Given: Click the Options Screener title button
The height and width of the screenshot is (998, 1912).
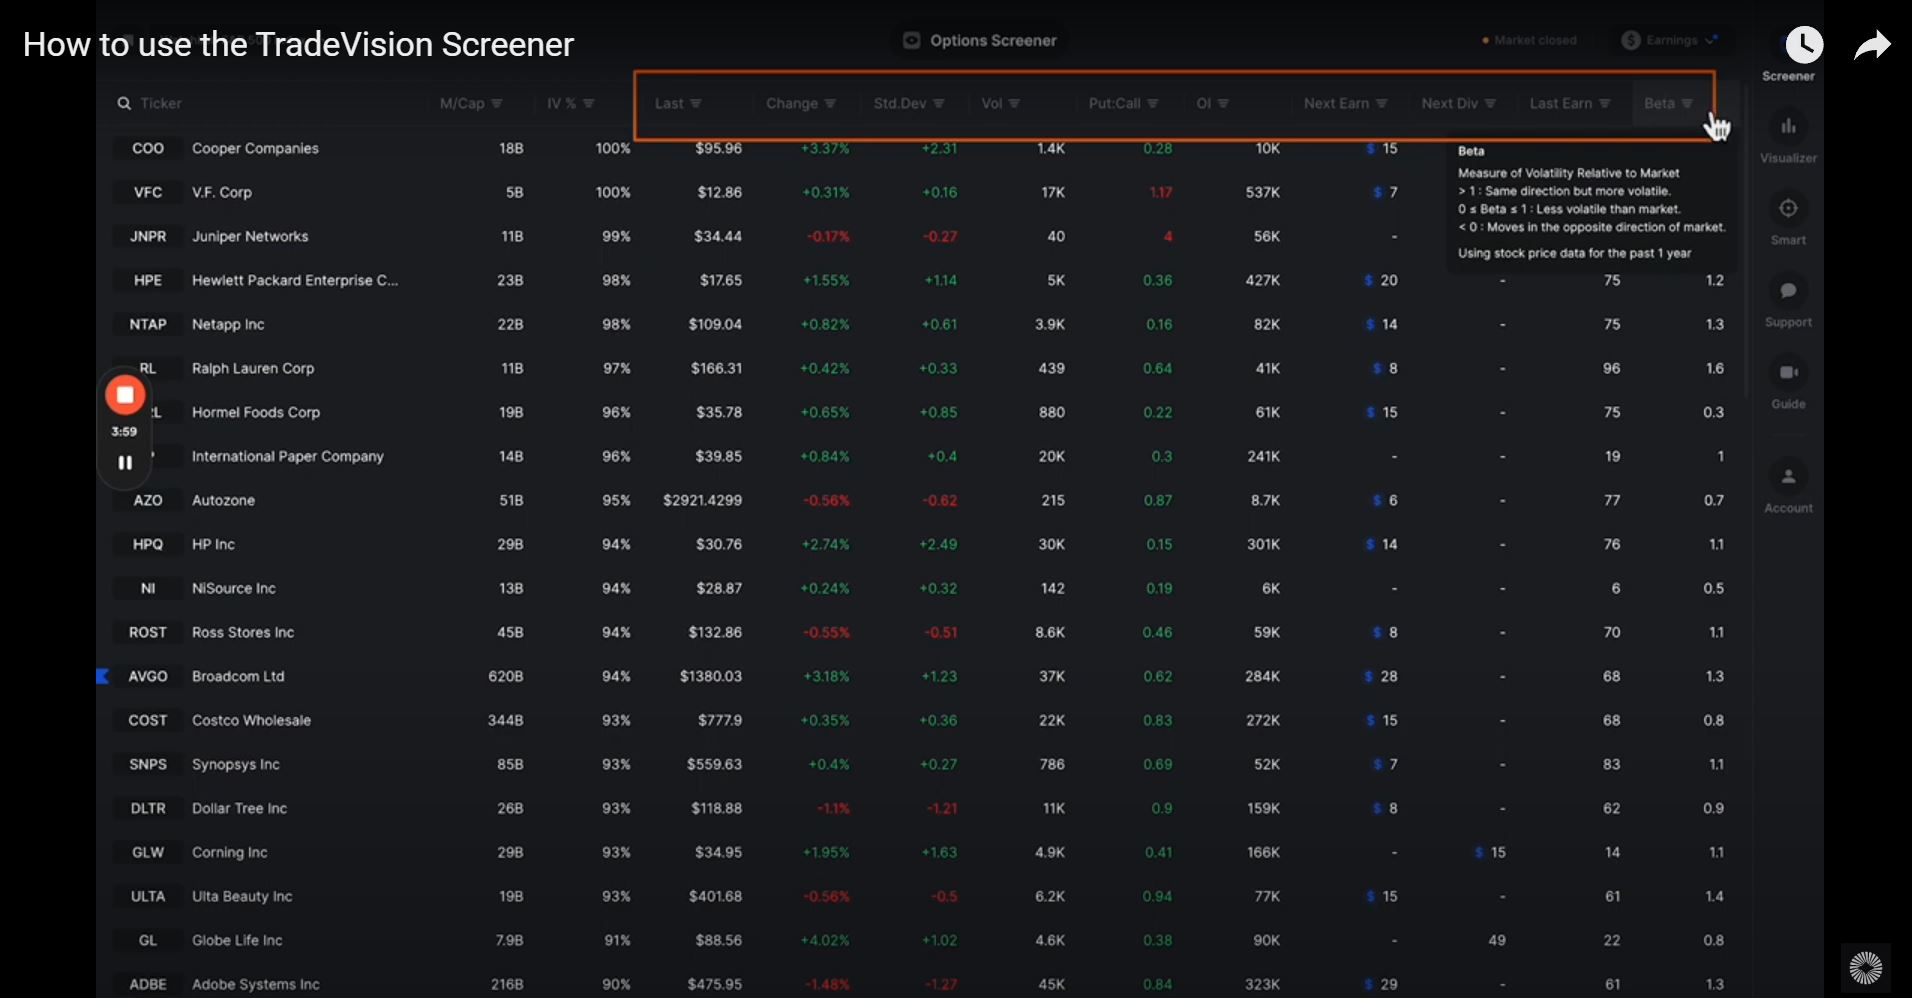Looking at the screenshot, I should pos(979,40).
